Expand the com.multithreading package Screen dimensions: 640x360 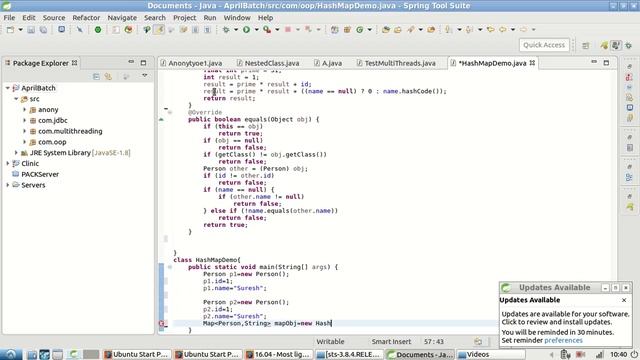(x=24, y=131)
